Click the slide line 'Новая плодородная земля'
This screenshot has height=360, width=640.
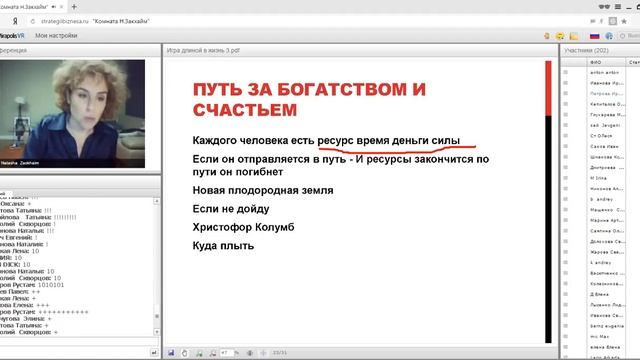click(x=263, y=190)
